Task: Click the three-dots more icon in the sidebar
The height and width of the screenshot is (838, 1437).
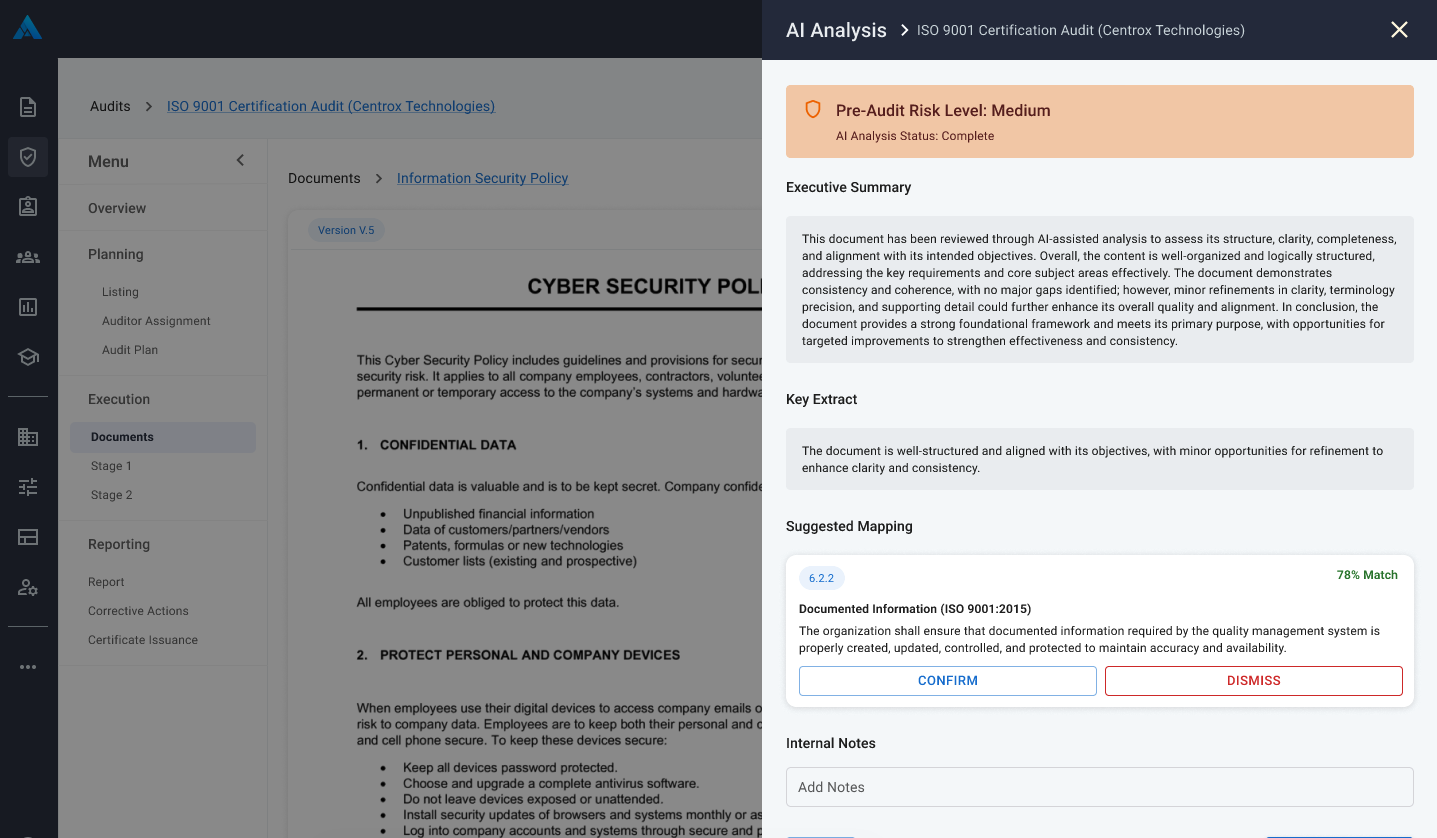Action: coord(28,667)
